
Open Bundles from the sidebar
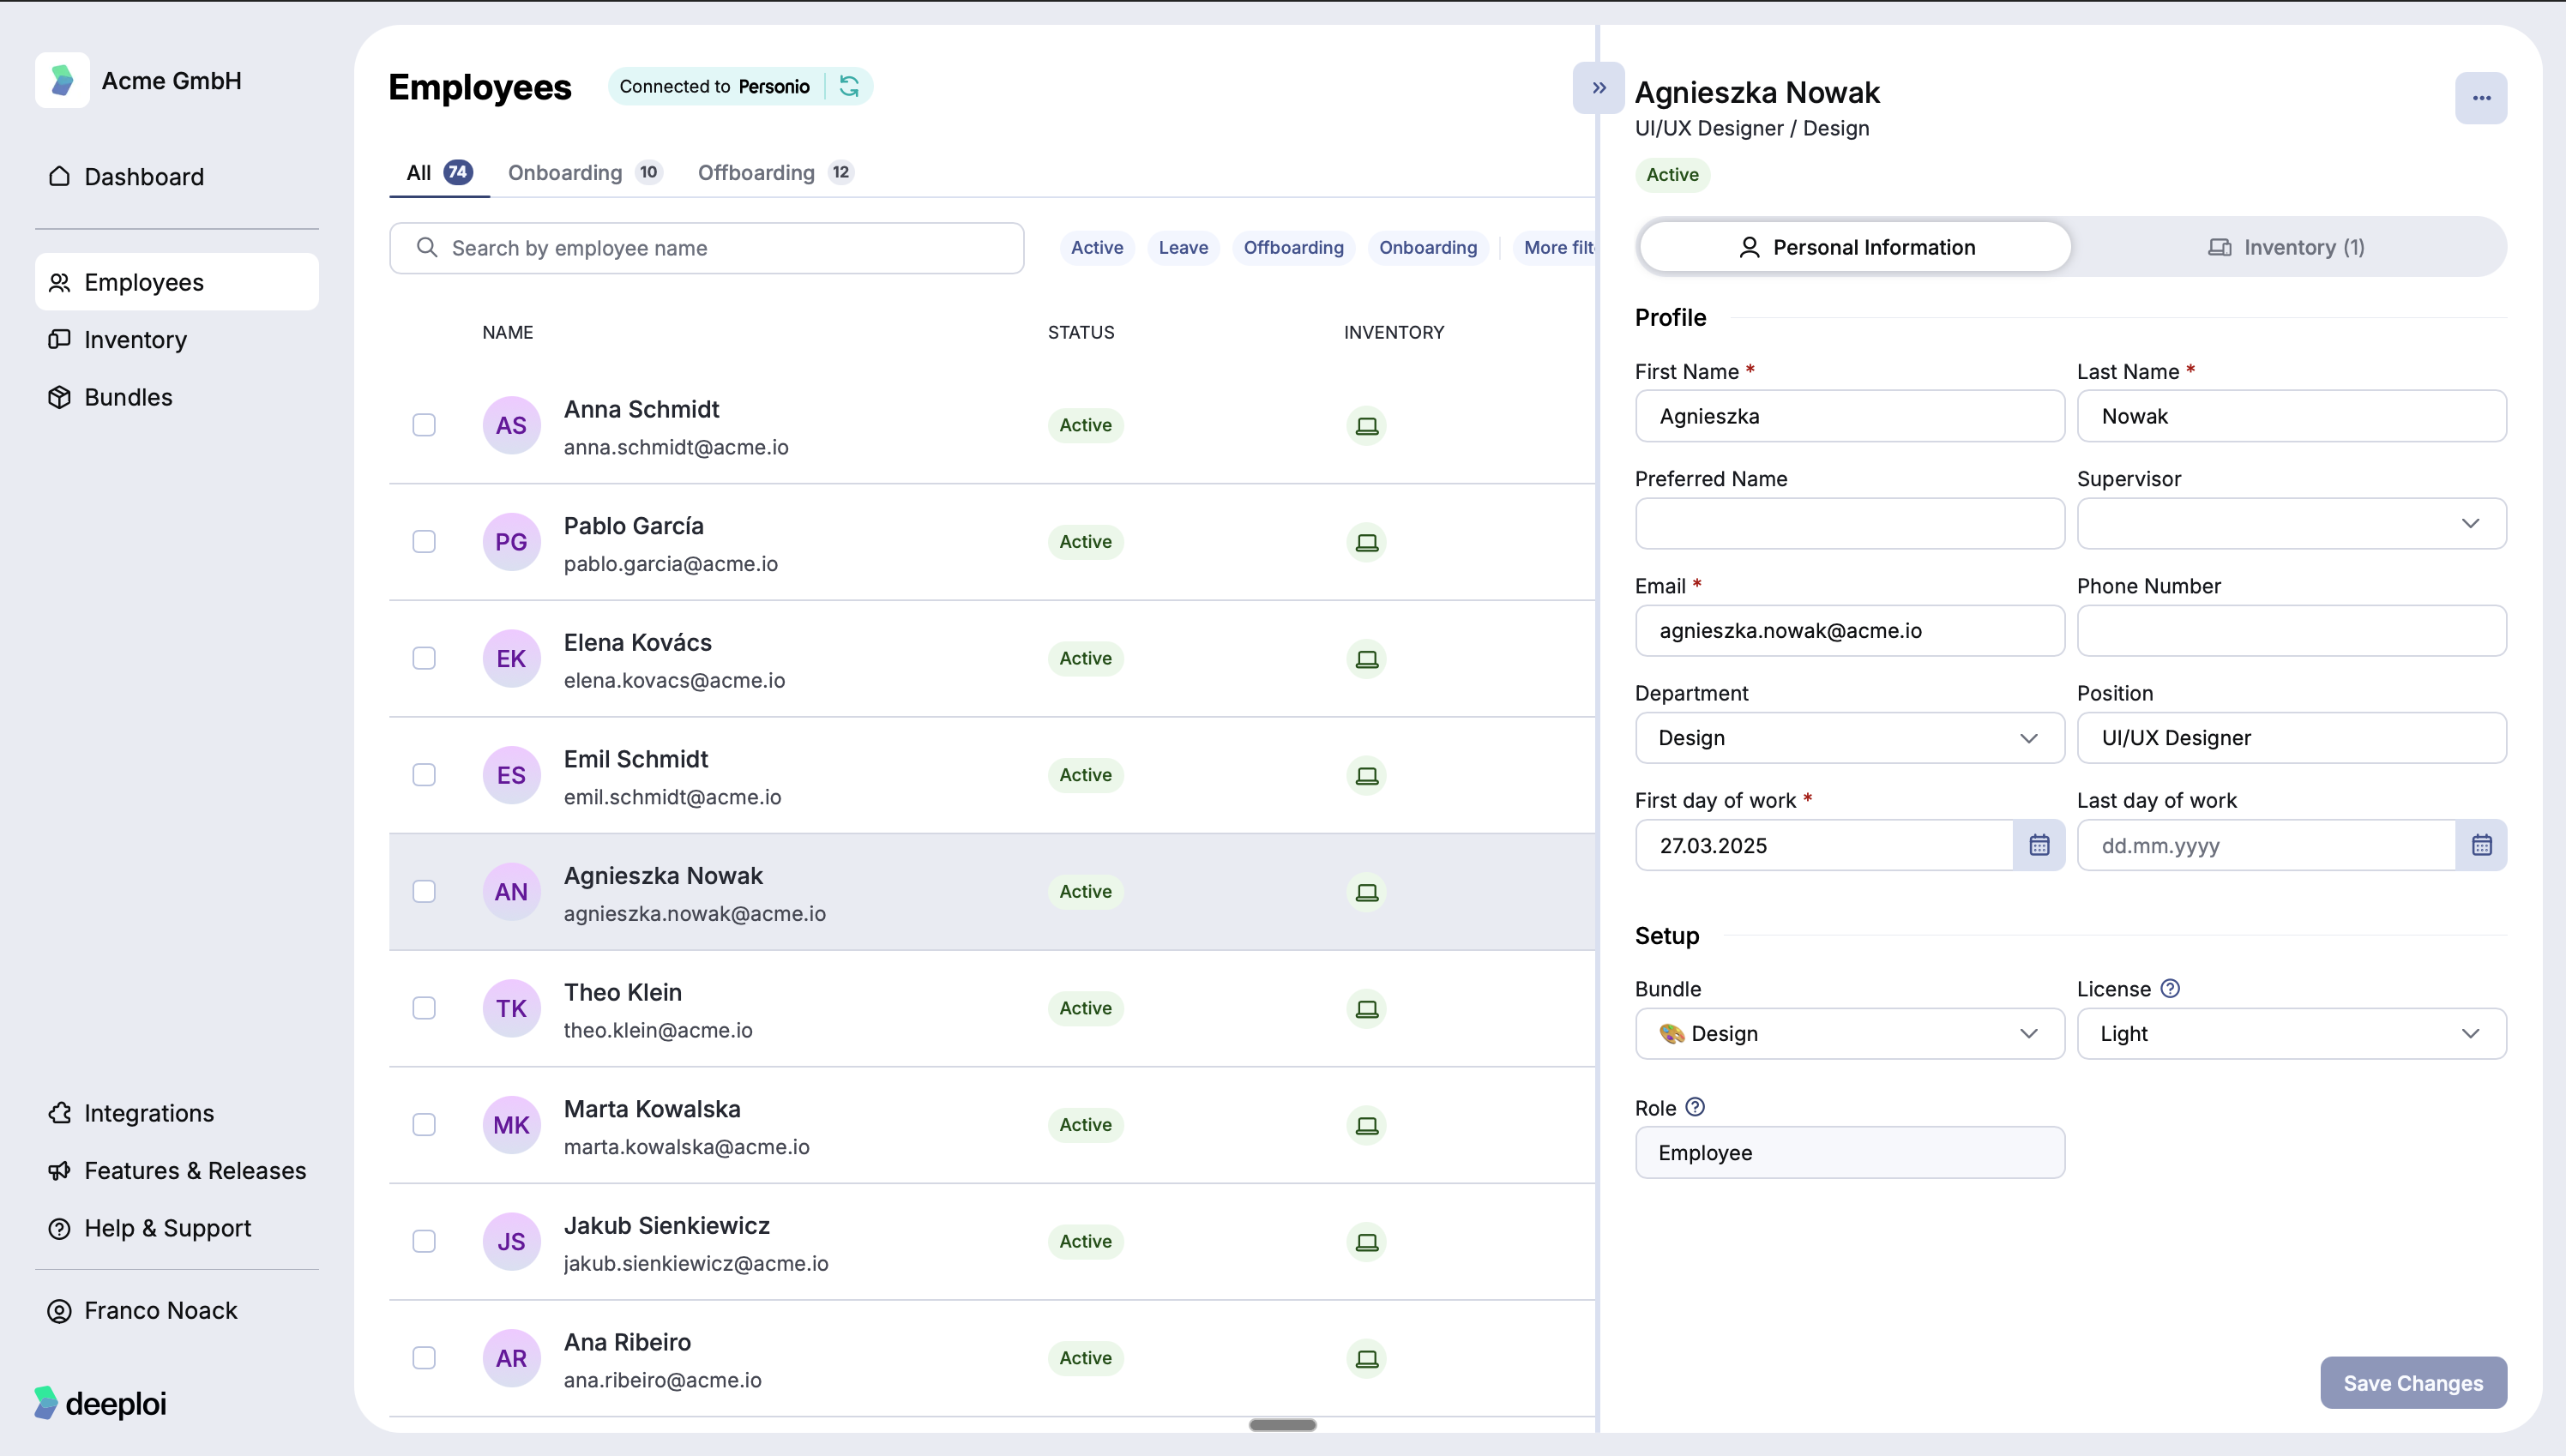128,396
